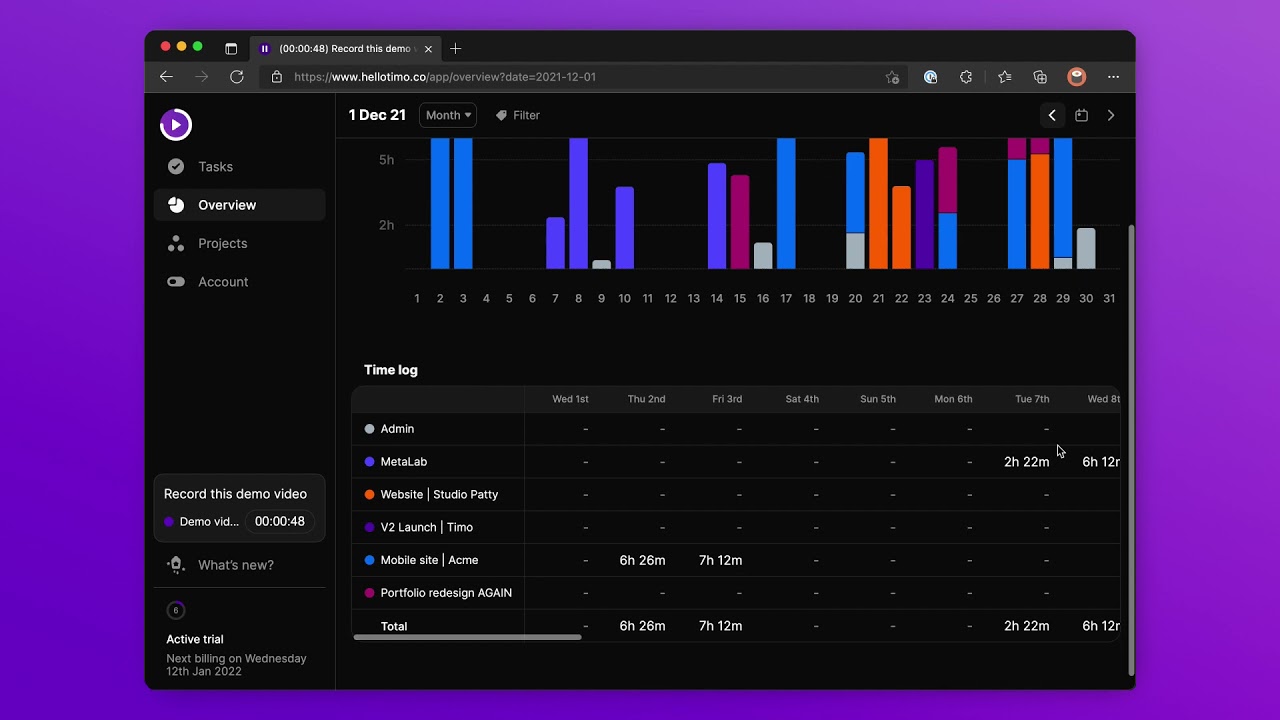
Task: Click the MetaLab purple color dot
Action: click(370, 462)
